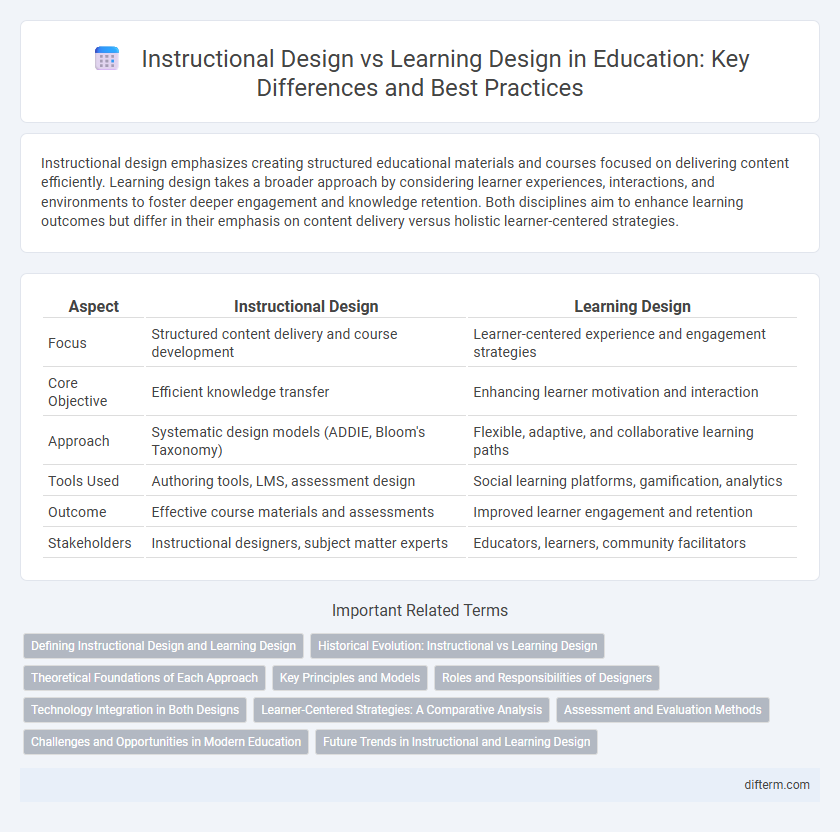Click 'Challenges and Opportunities in Modern Education'
The width and height of the screenshot is (840, 832).
tap(166, 742)
